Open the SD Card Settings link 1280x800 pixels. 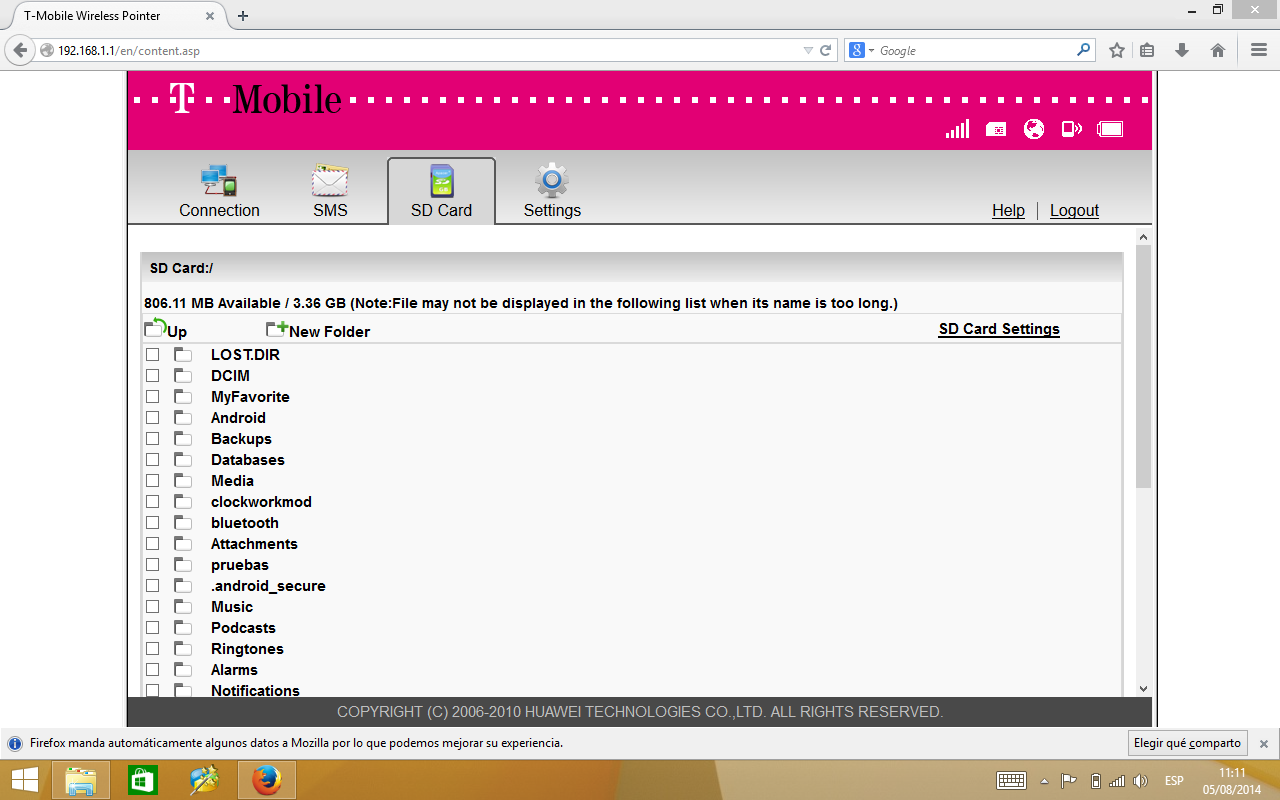[998, 329]
